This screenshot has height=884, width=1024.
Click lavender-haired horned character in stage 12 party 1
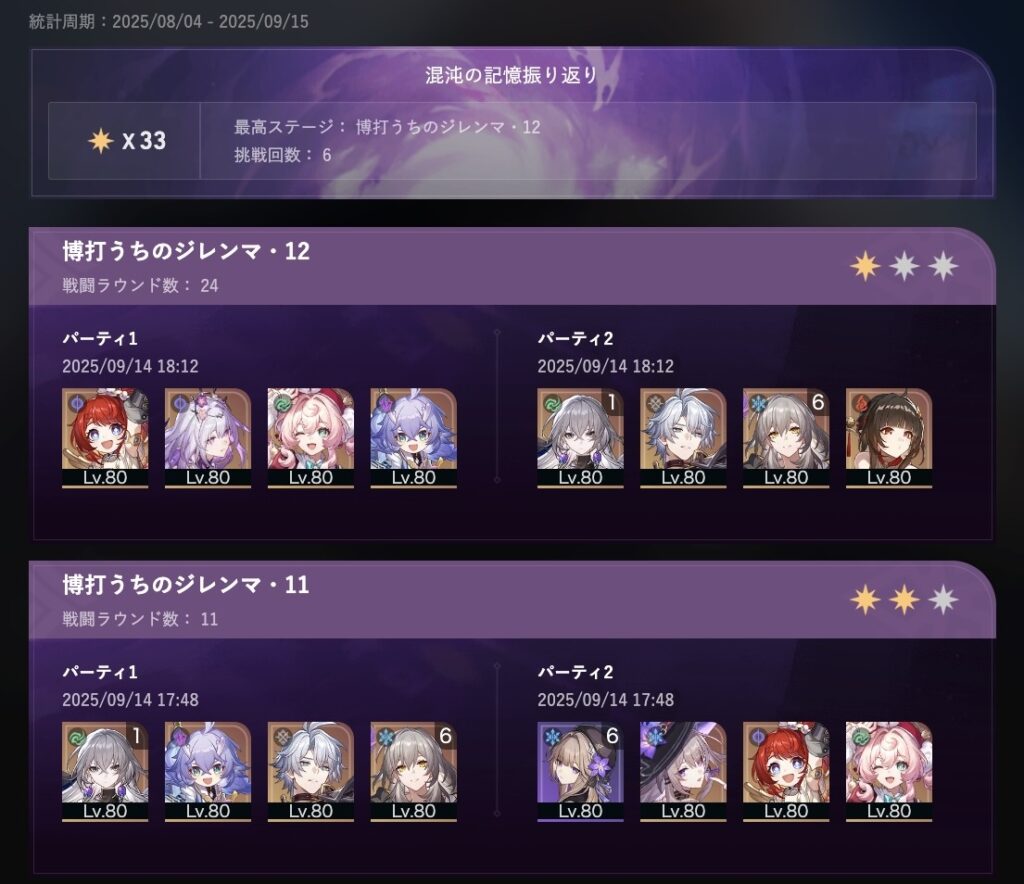[208, 438]
